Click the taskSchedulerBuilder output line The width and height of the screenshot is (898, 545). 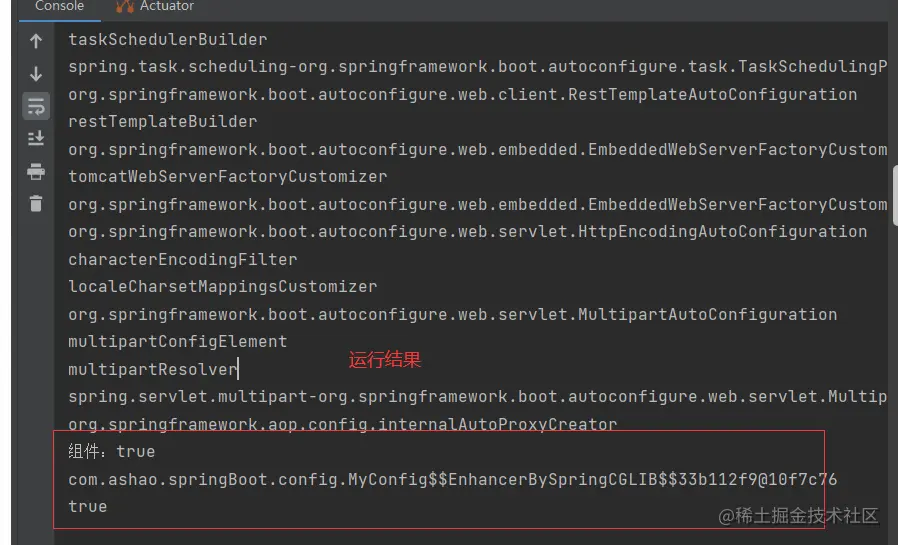[167, 40]
